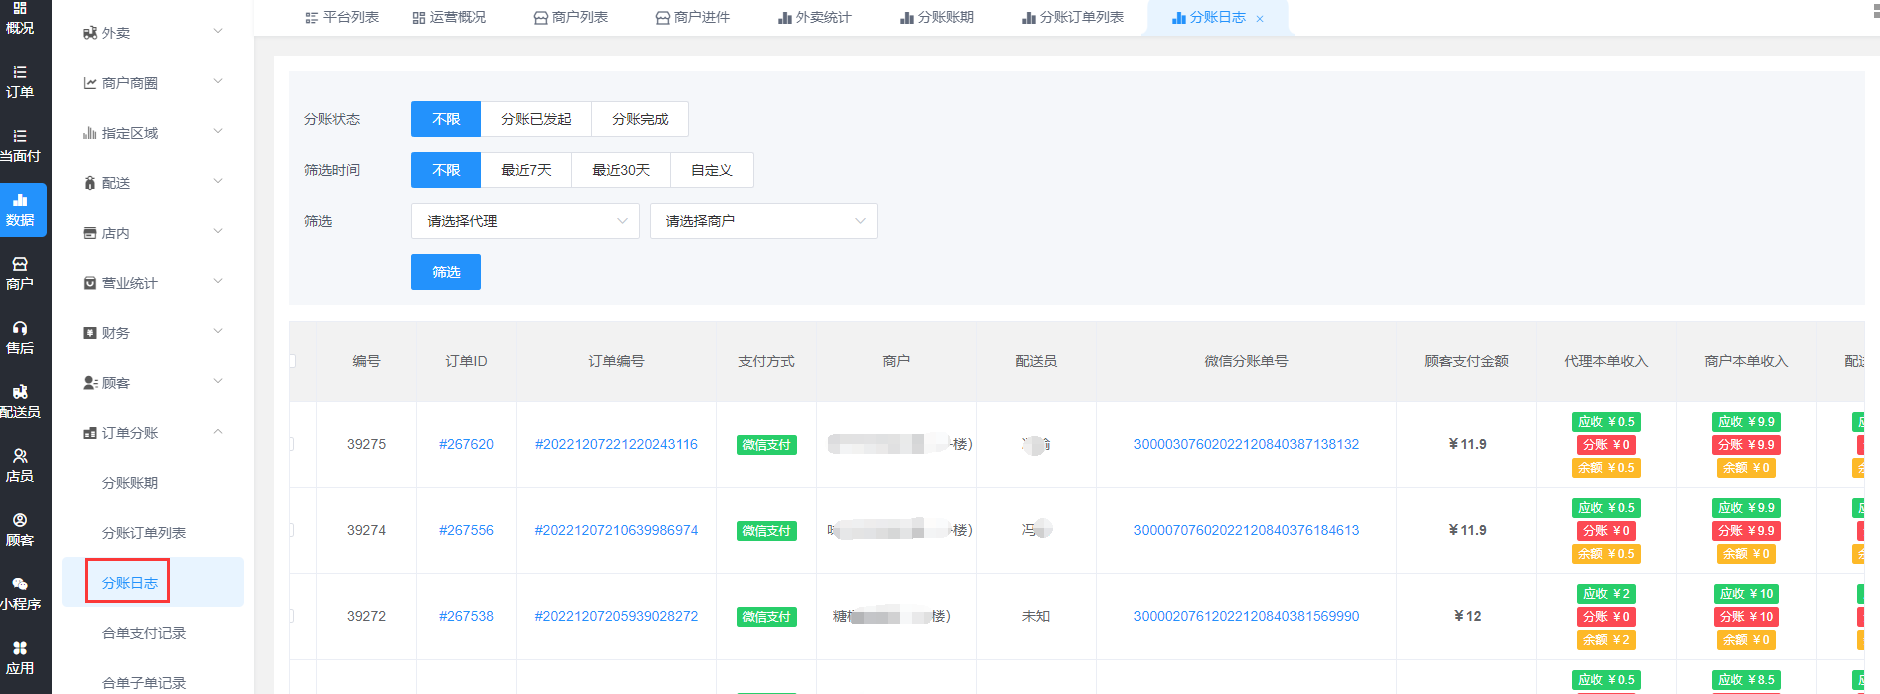Screen dimensions: 1880x694
Task: Click the blue 筛选 button
Action: pos(446,272)
